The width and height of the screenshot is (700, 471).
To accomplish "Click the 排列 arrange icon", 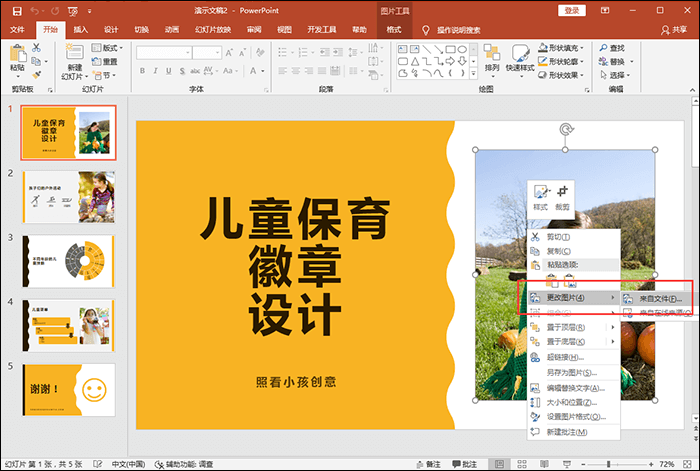I will click(492, 52).
